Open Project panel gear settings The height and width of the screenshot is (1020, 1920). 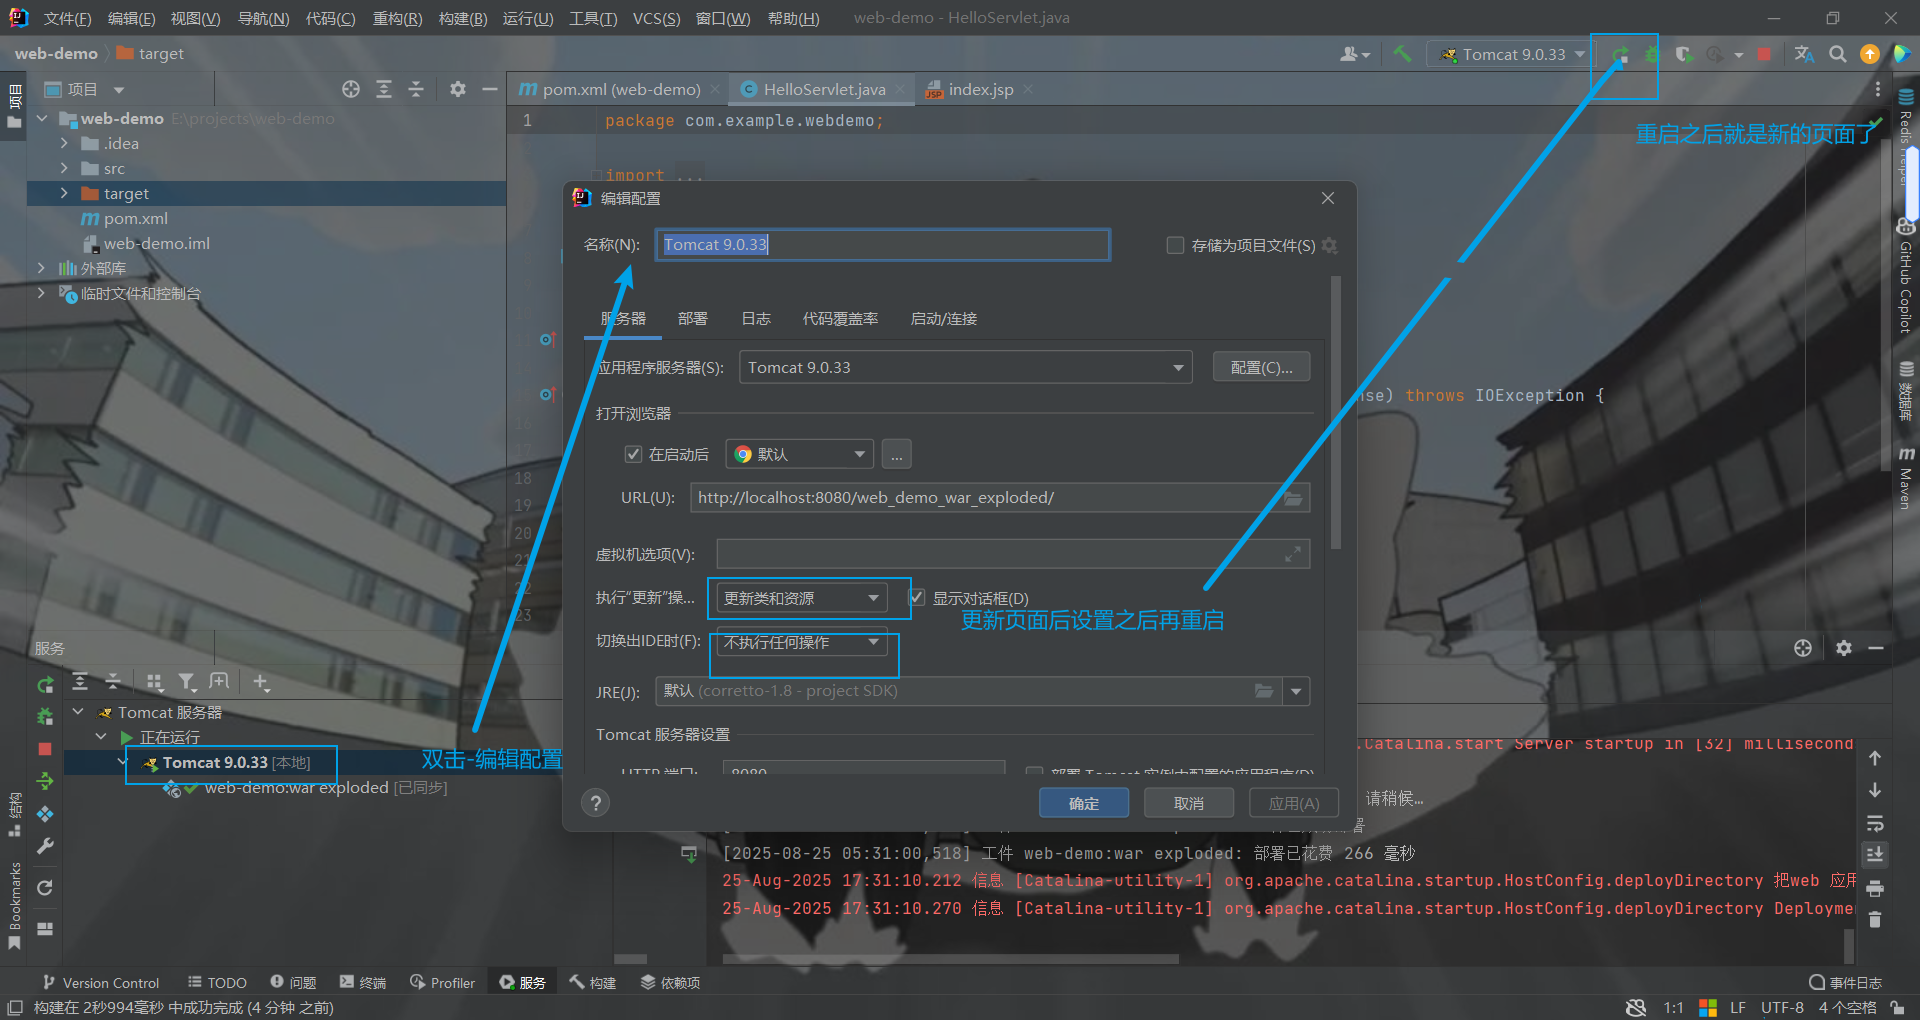(458, 89)
